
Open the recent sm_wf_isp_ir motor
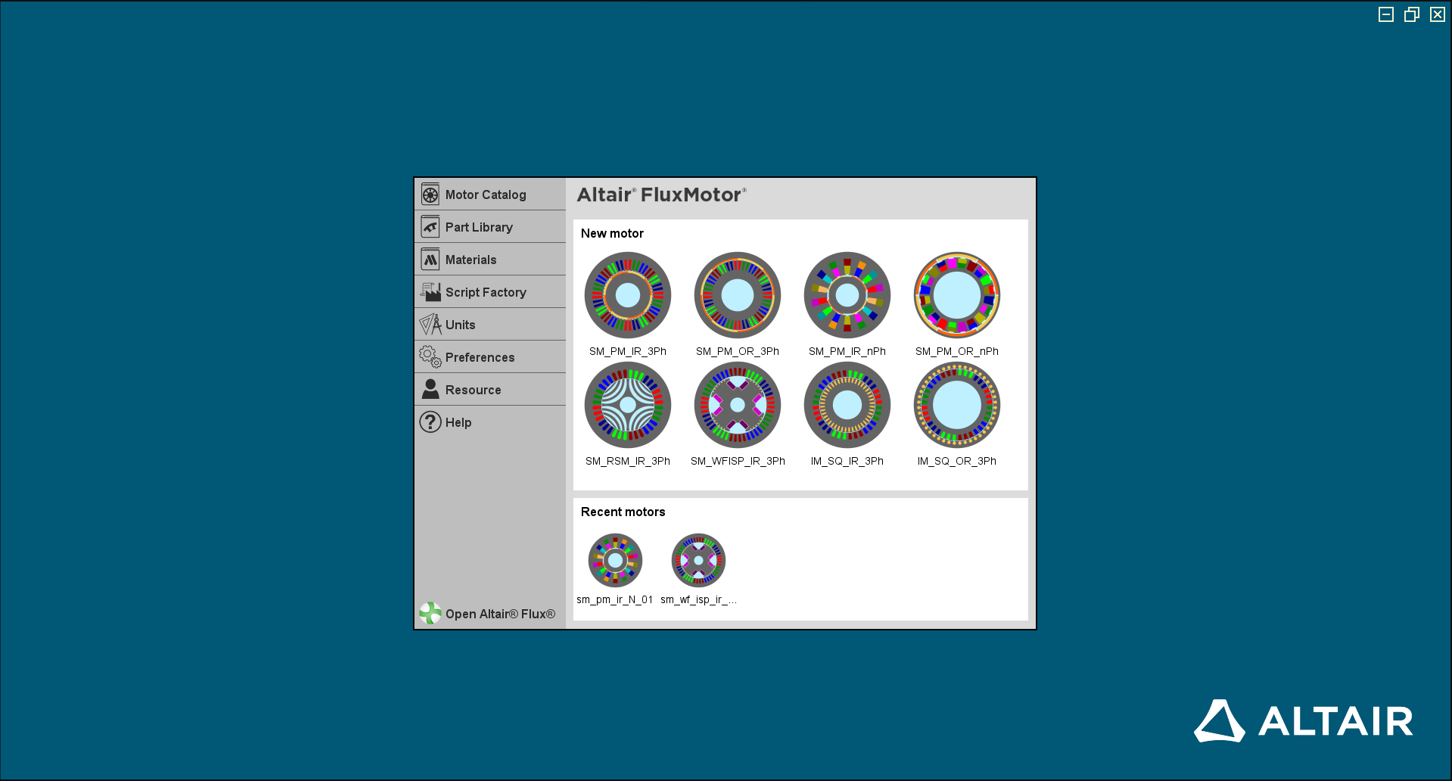coord(698,561)
